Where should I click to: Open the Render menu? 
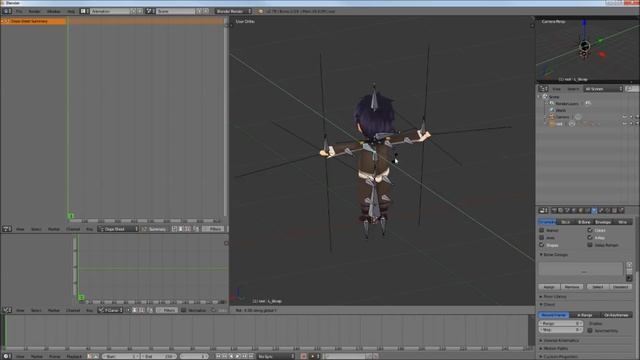pos(34,11)
